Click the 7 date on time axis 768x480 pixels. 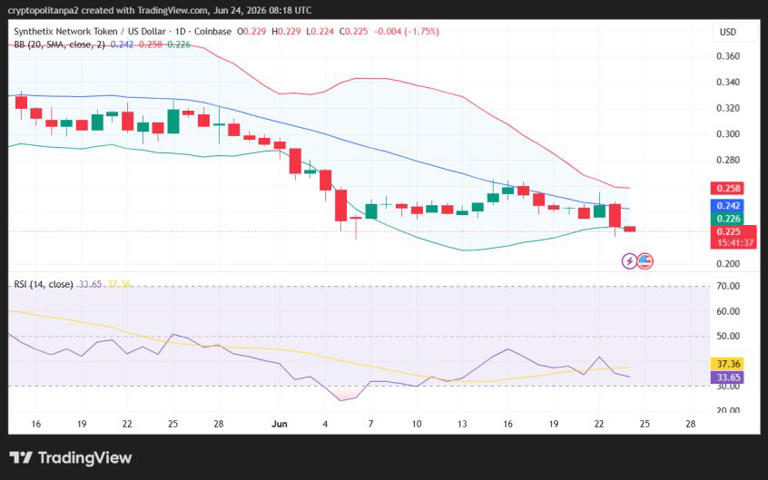(x=371, y=424)
